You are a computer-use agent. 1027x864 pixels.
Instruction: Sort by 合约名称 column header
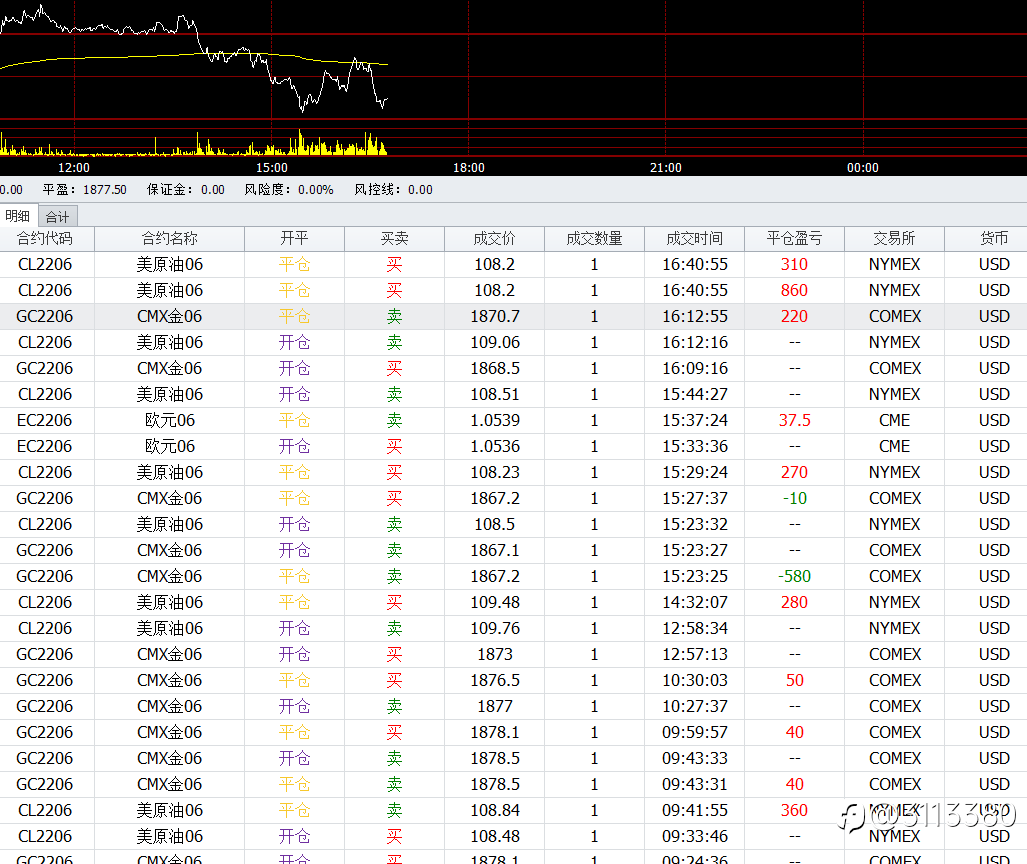pyautogui.click(x=169, y=239)
